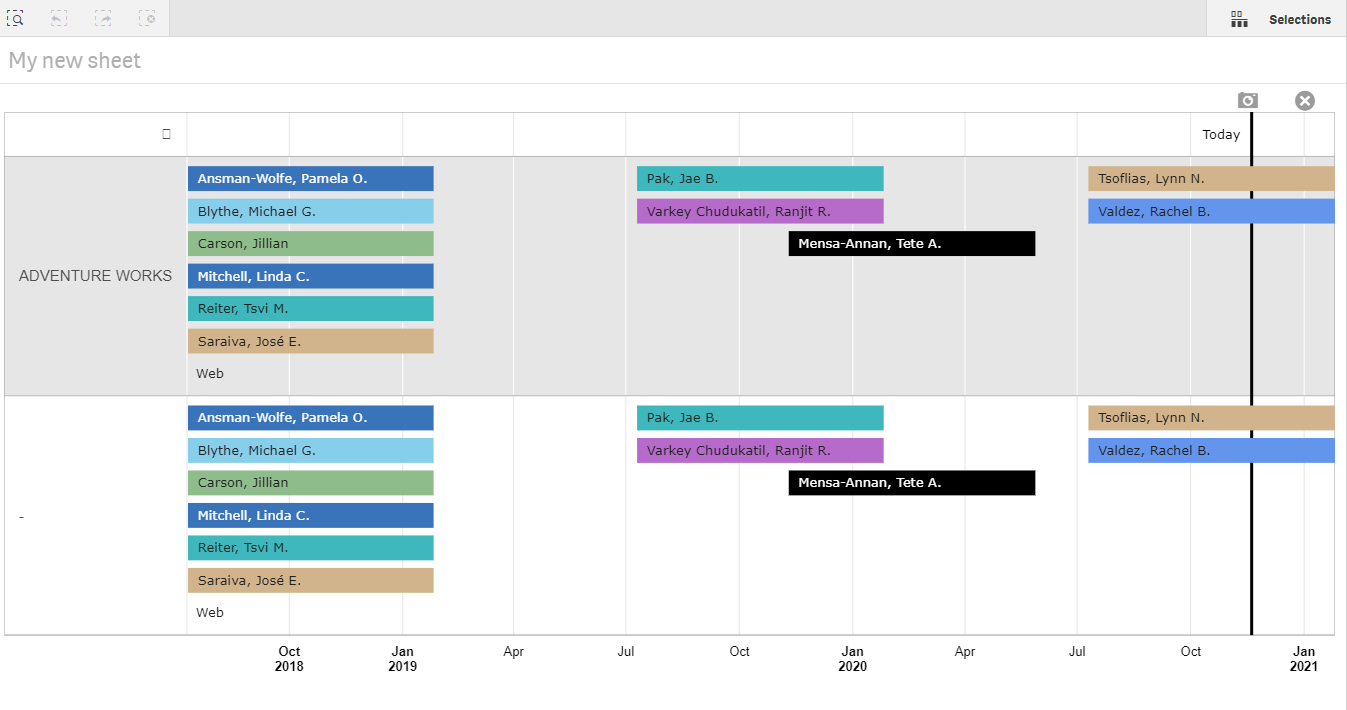The image size is (1347, 710).
Task: Collapse the ADVENTURE WORKS group row
Action: [94, 276]
